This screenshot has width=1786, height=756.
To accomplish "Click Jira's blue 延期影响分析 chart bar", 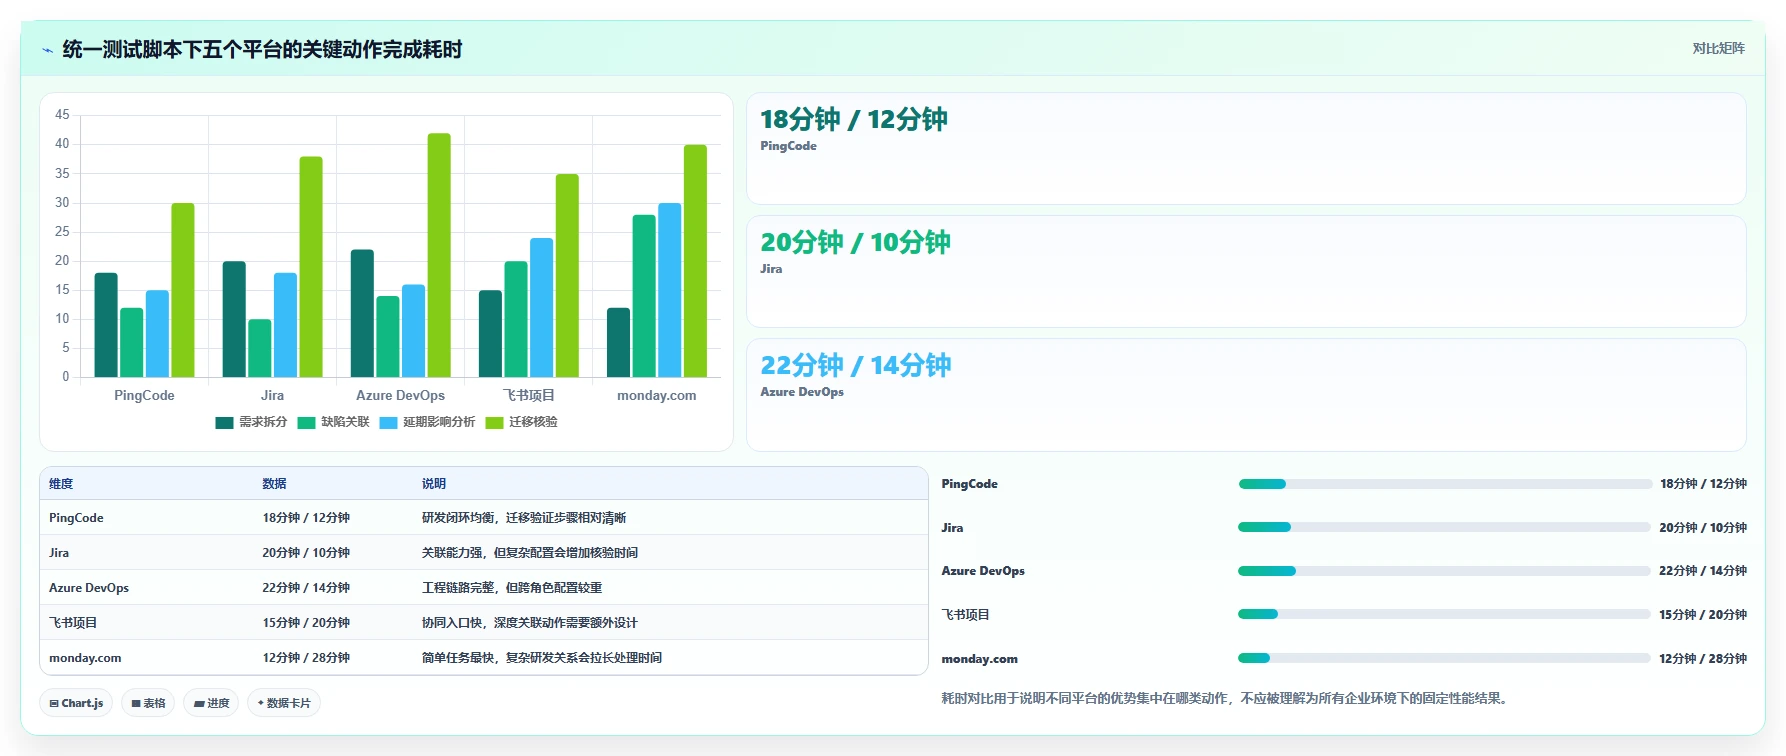I will (x=285, y=325).
